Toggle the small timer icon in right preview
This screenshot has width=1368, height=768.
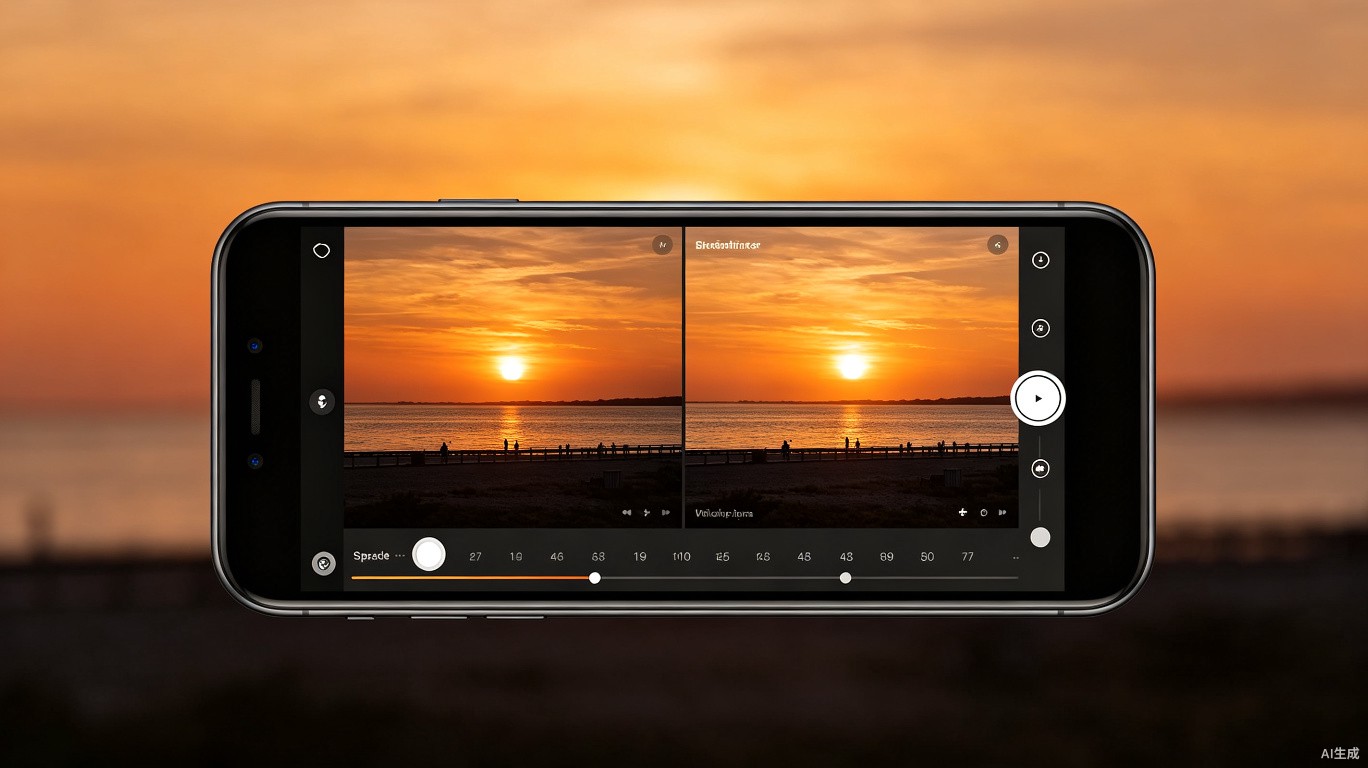coord(984,512)
